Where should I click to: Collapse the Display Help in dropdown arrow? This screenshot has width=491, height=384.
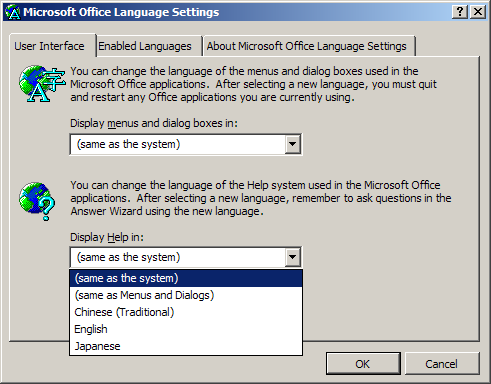(293, 257)
